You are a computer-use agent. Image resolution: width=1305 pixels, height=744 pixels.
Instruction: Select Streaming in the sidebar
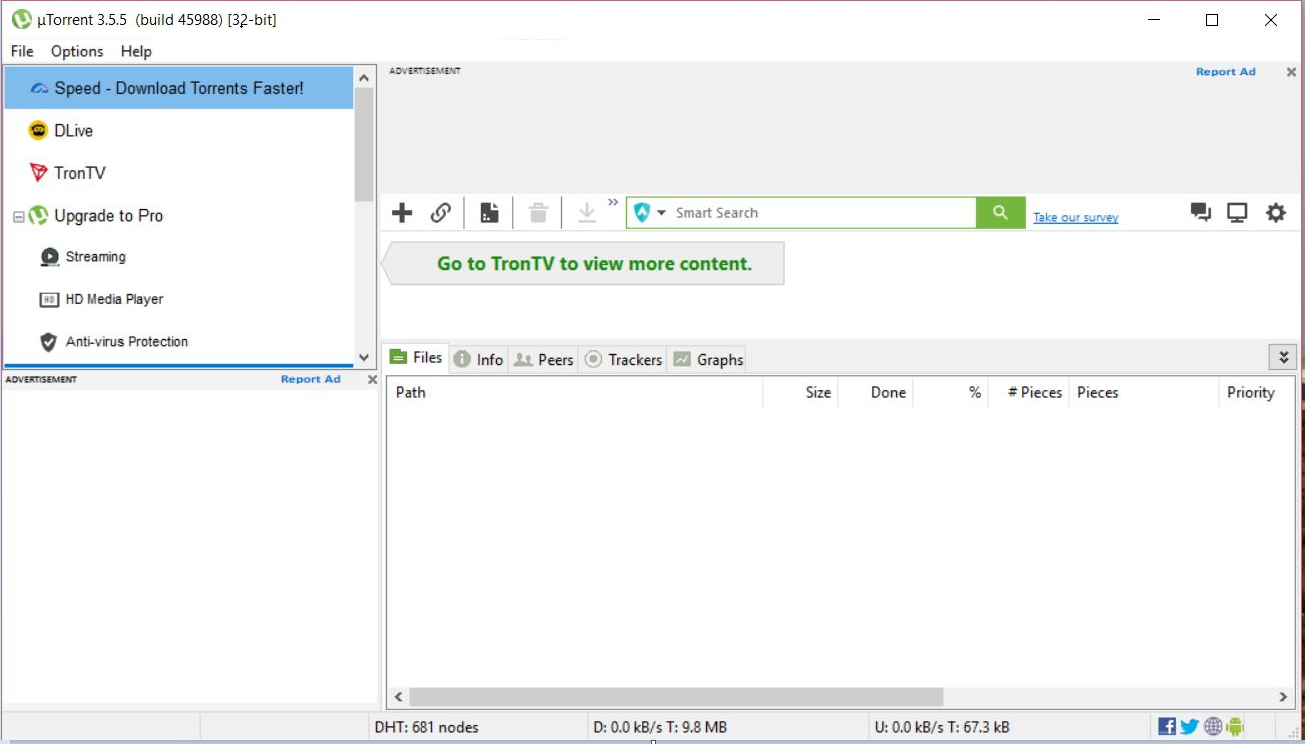(x=179, y=257)
